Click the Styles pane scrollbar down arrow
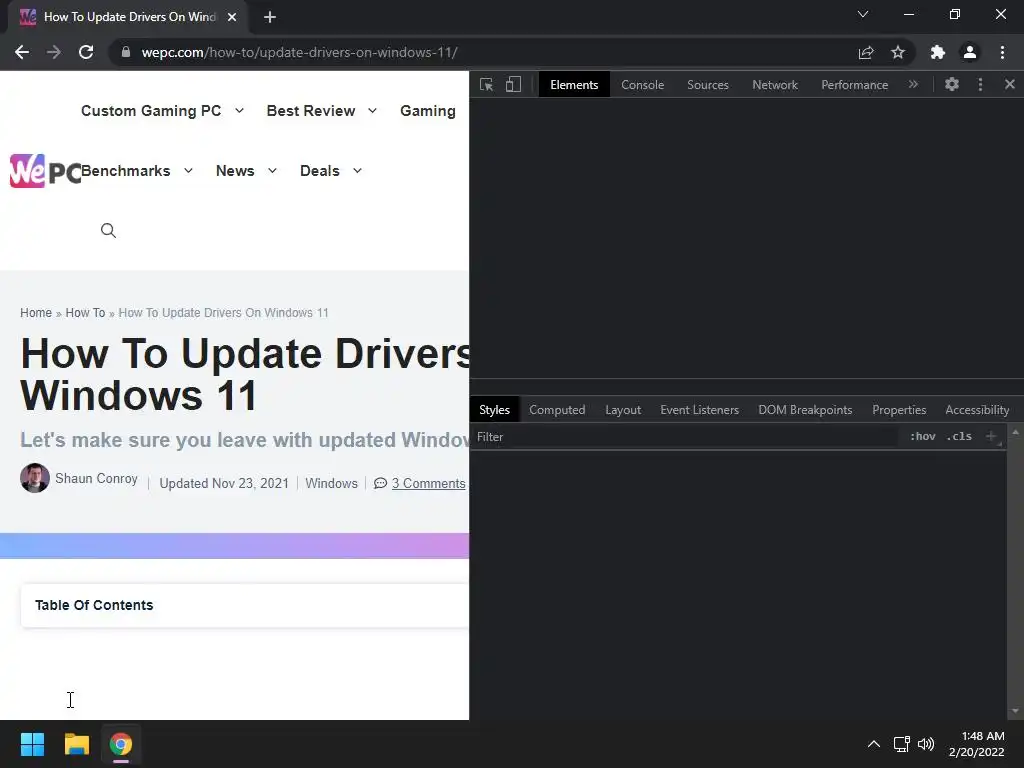Image resolution: width=1024 pixels, height=768 pixels. coord(1015,711)
